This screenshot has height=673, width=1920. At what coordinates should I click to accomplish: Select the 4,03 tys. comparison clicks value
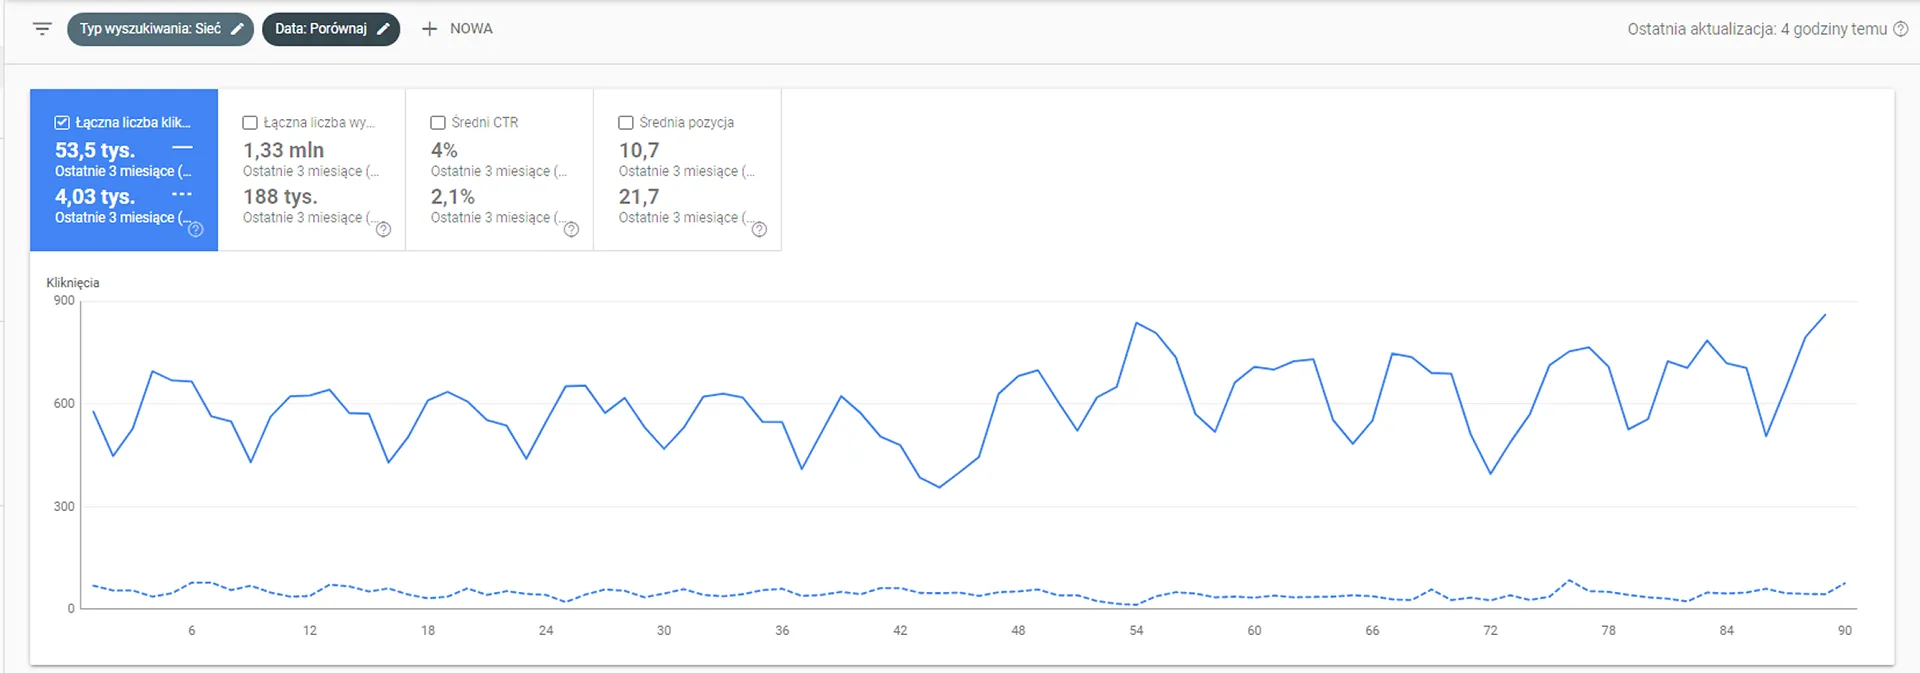click(95, 196)
